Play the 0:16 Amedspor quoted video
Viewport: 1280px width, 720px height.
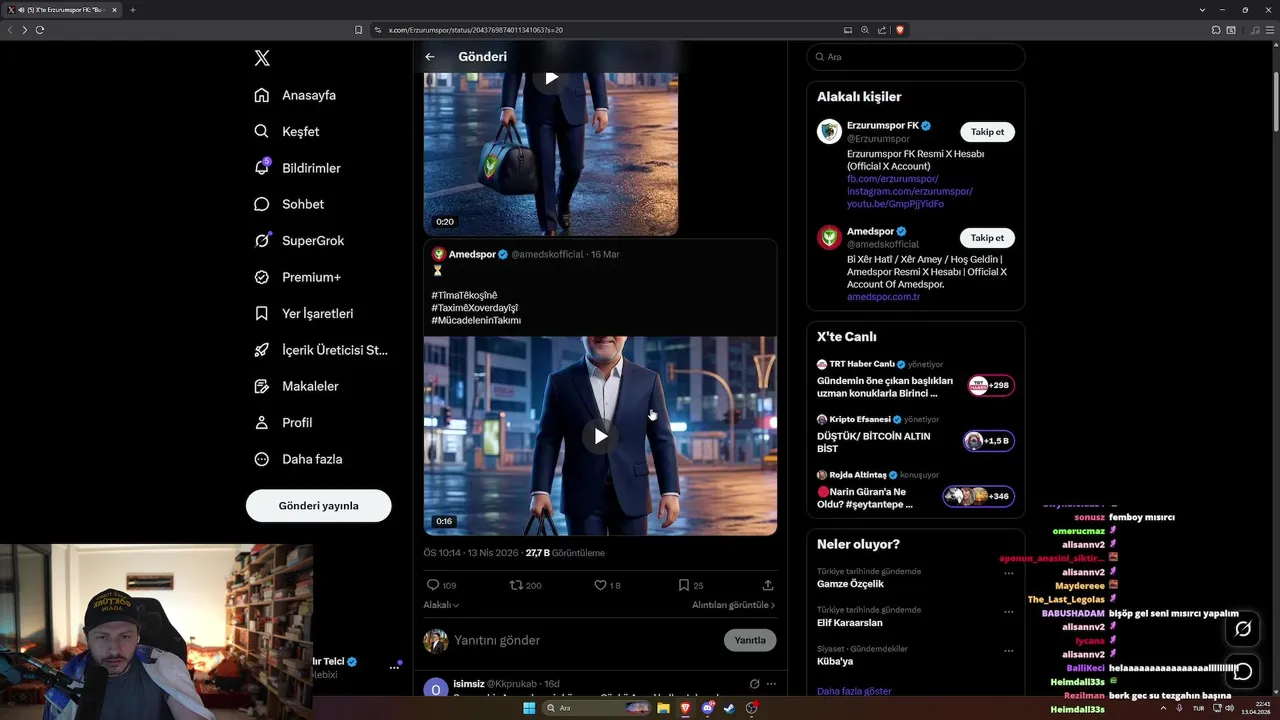coord(600,436)
